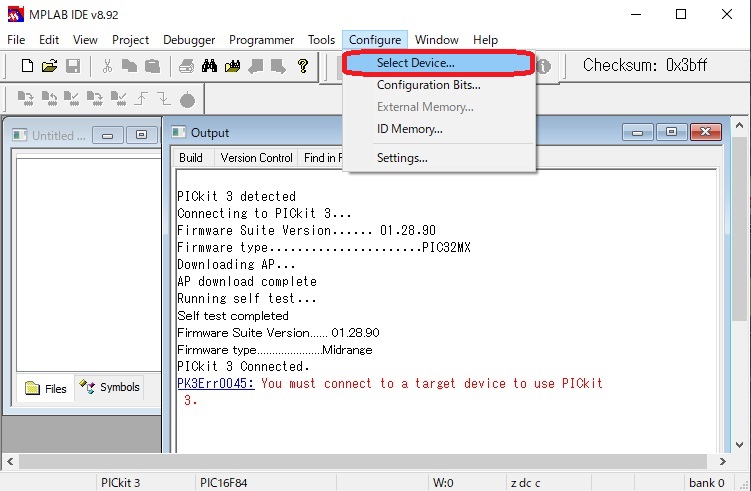Open the View menu
751x491 pixels.
coord(85,40)
